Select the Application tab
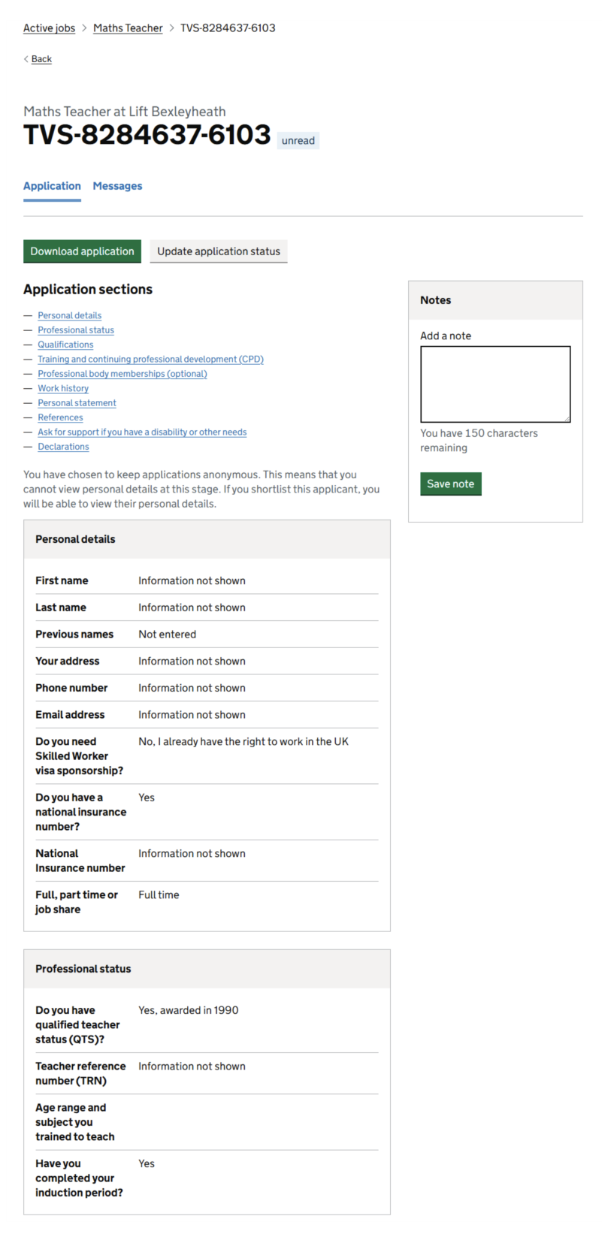 pos(52,186)
